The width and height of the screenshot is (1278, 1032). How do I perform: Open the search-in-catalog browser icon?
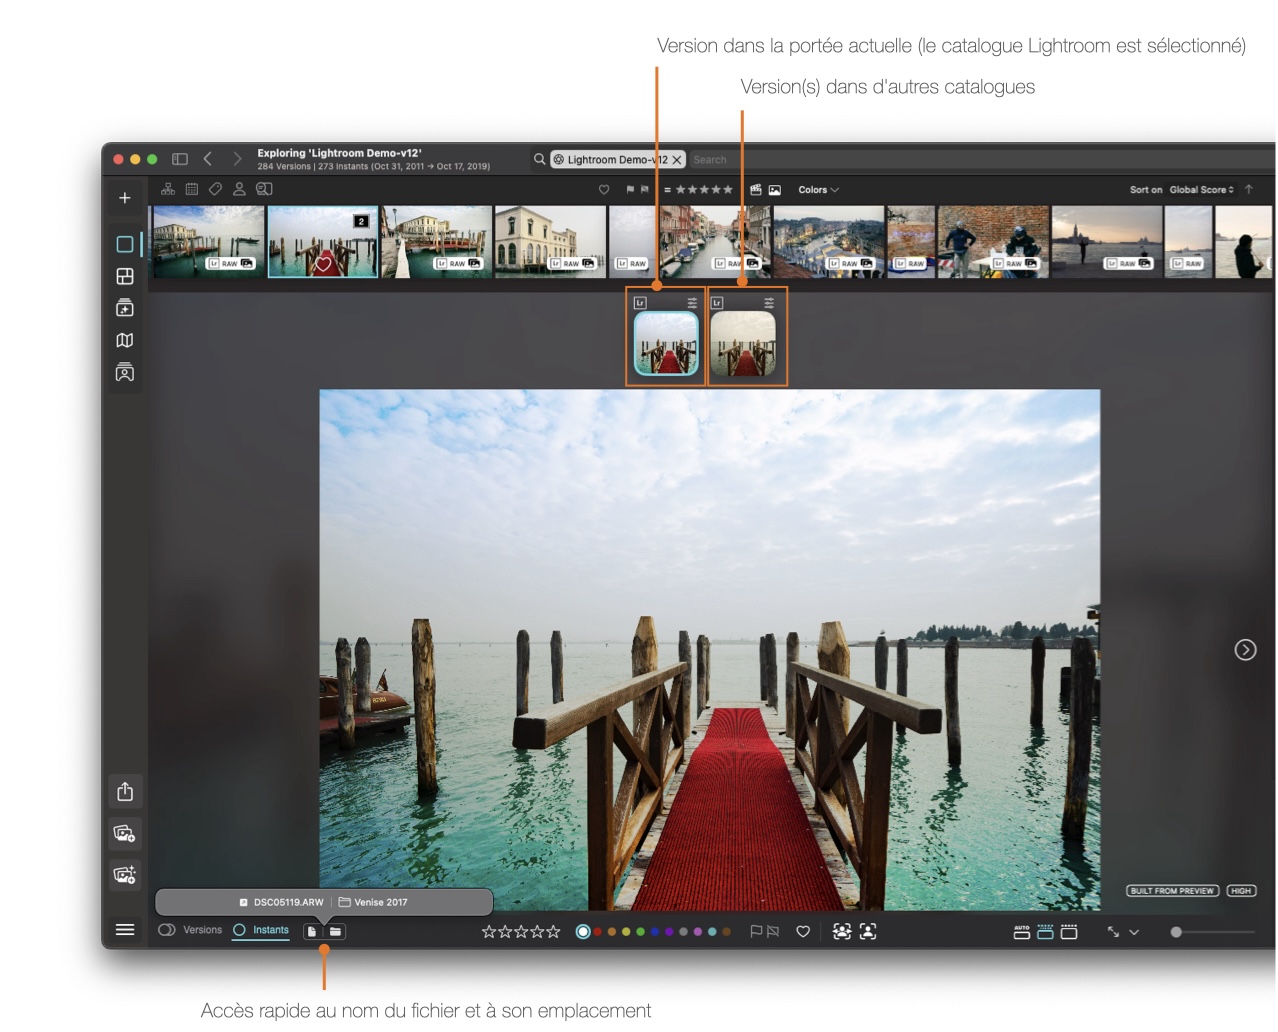264,189
